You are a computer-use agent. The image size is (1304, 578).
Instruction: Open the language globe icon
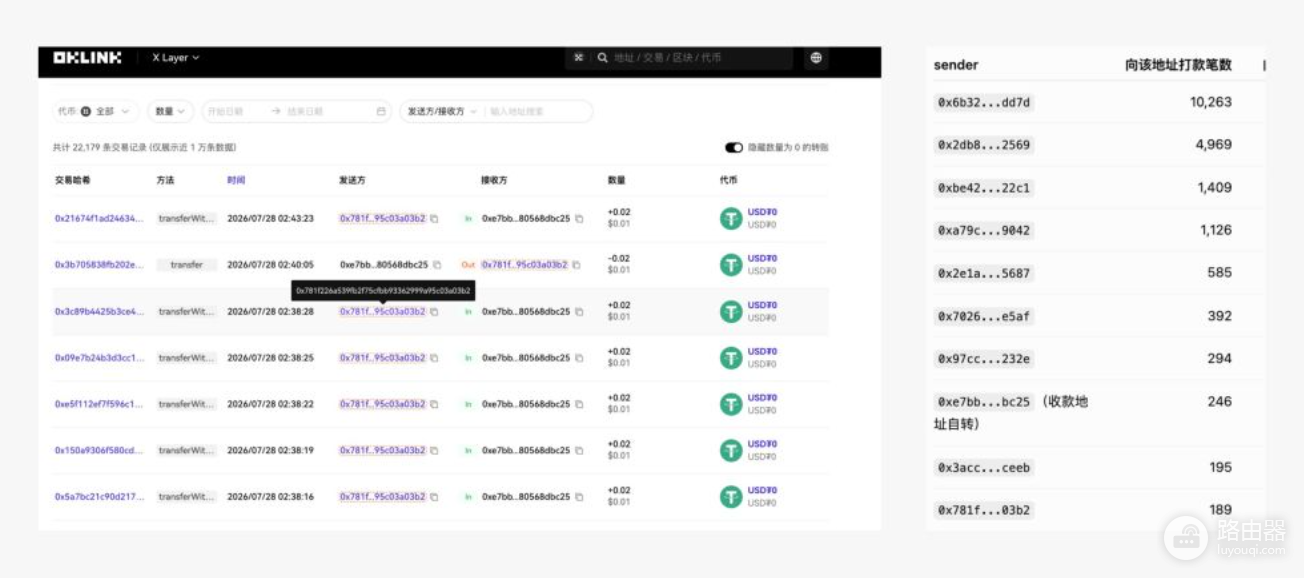coord(816,58)
